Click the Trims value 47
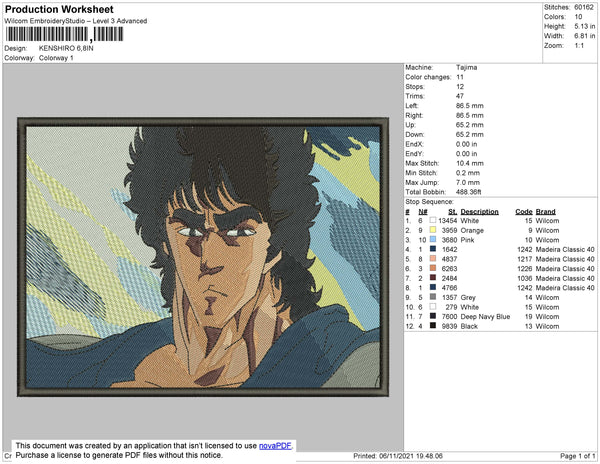This screenshot has width=600, height=464. (460, 96)
